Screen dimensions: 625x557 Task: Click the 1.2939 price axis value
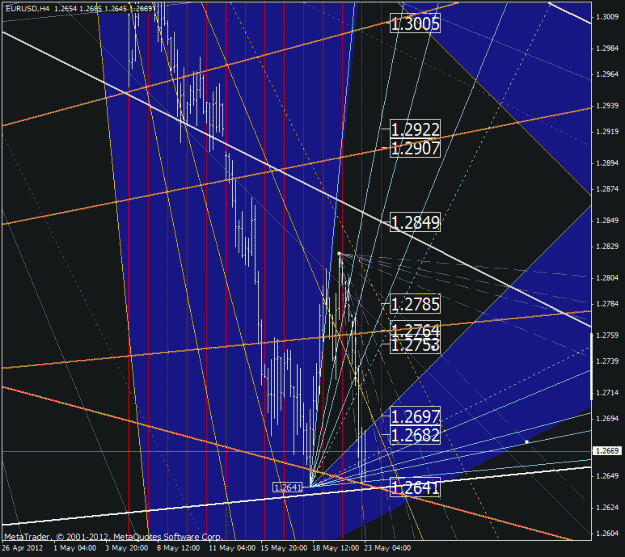pyautogui.click(x=607, y=106)
